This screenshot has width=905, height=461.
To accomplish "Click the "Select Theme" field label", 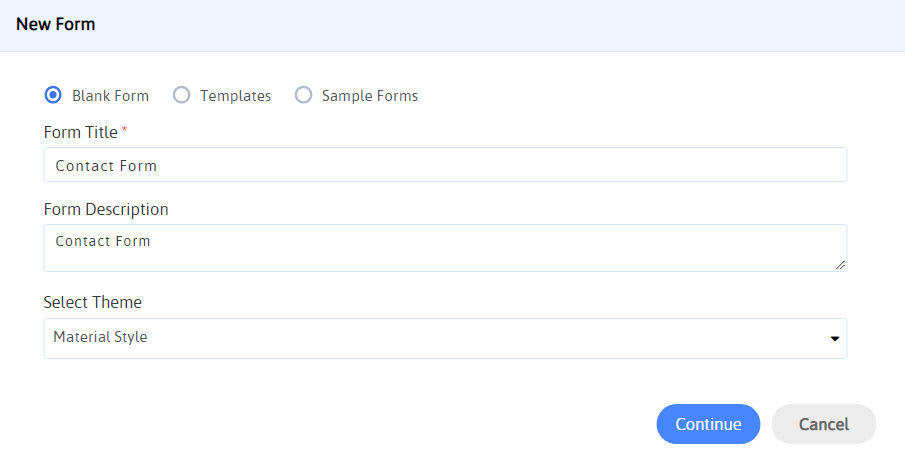I will tap(93, 302).
